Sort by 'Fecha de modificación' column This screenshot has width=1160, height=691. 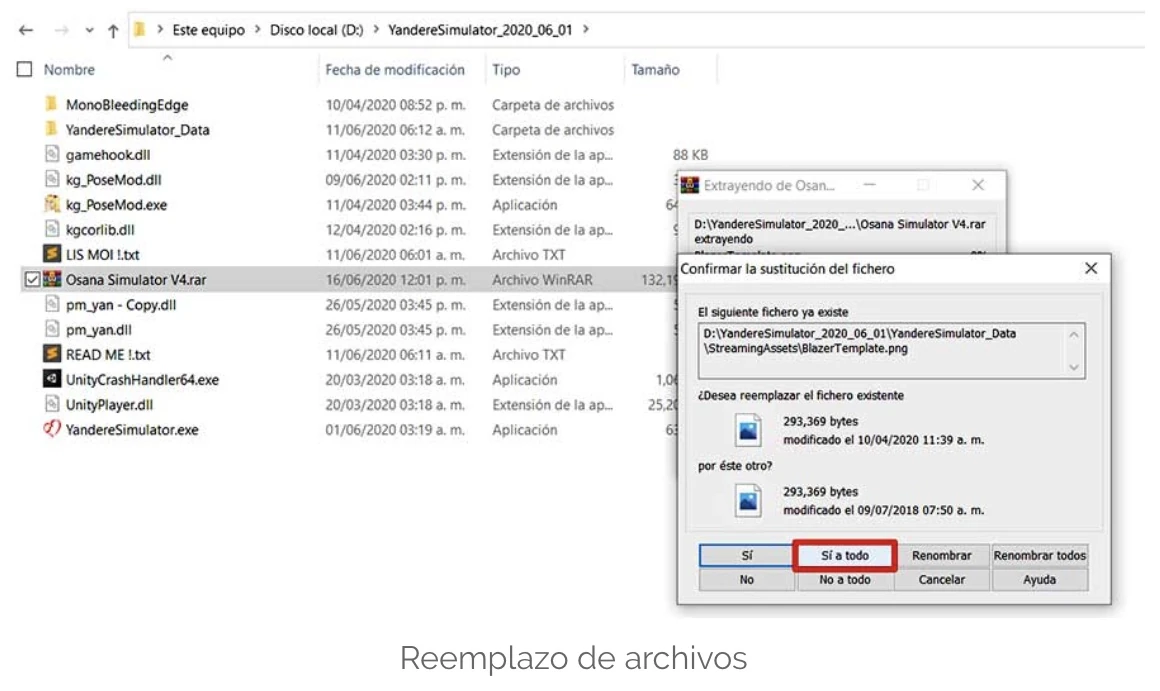[x=394, y=70]
